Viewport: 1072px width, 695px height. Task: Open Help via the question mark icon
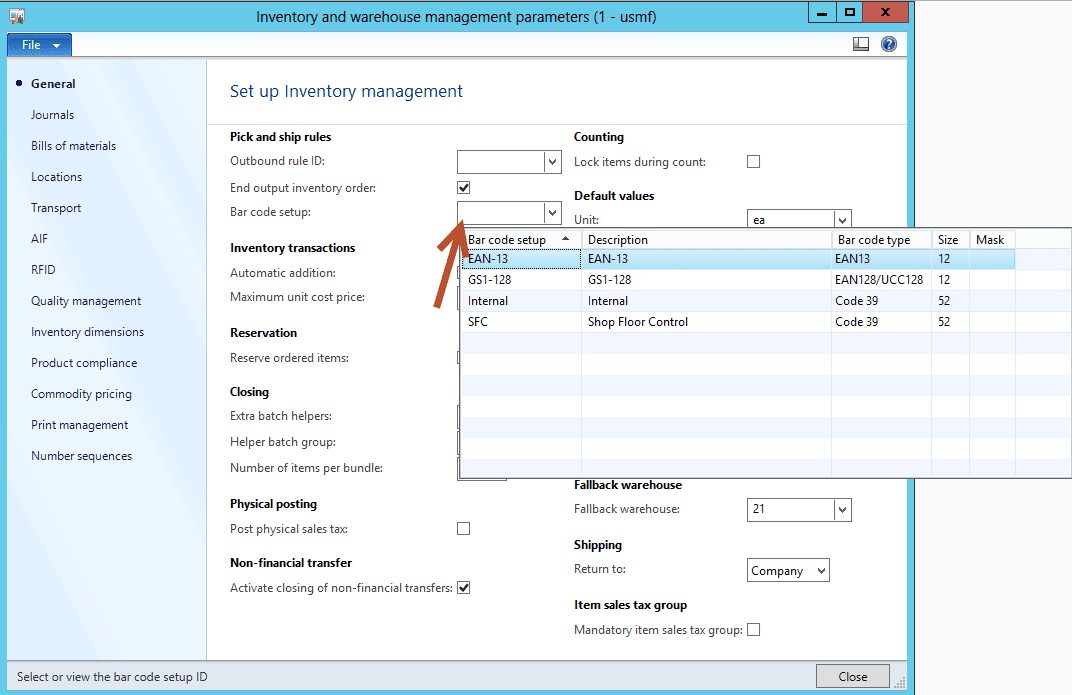click(888, 44)
